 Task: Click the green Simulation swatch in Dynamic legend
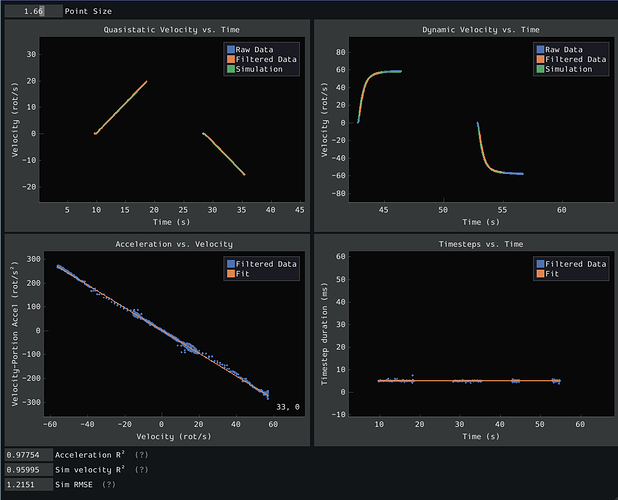coord(540,69)
